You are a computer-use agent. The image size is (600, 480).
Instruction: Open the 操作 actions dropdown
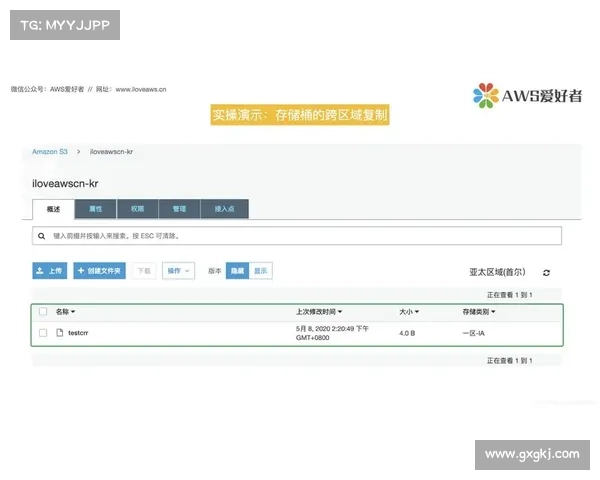178,271
